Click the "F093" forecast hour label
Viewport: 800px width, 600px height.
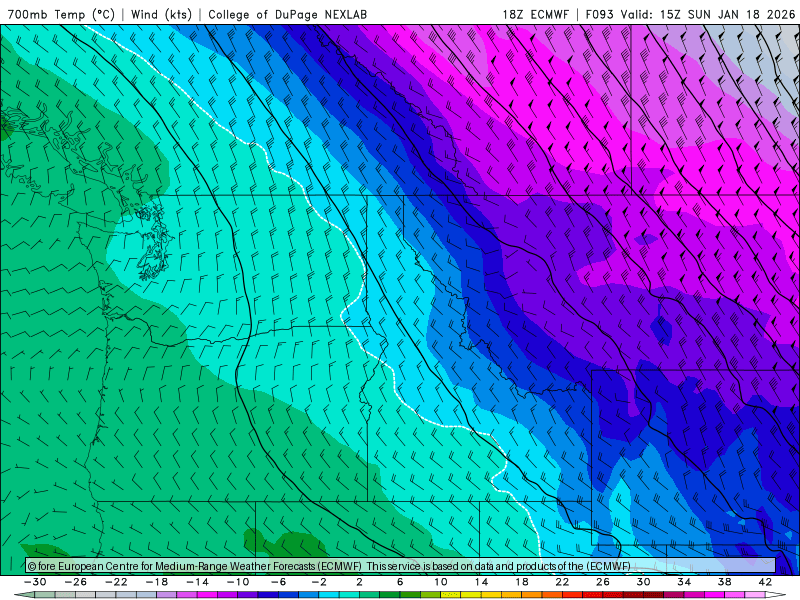tap(599, 14)
